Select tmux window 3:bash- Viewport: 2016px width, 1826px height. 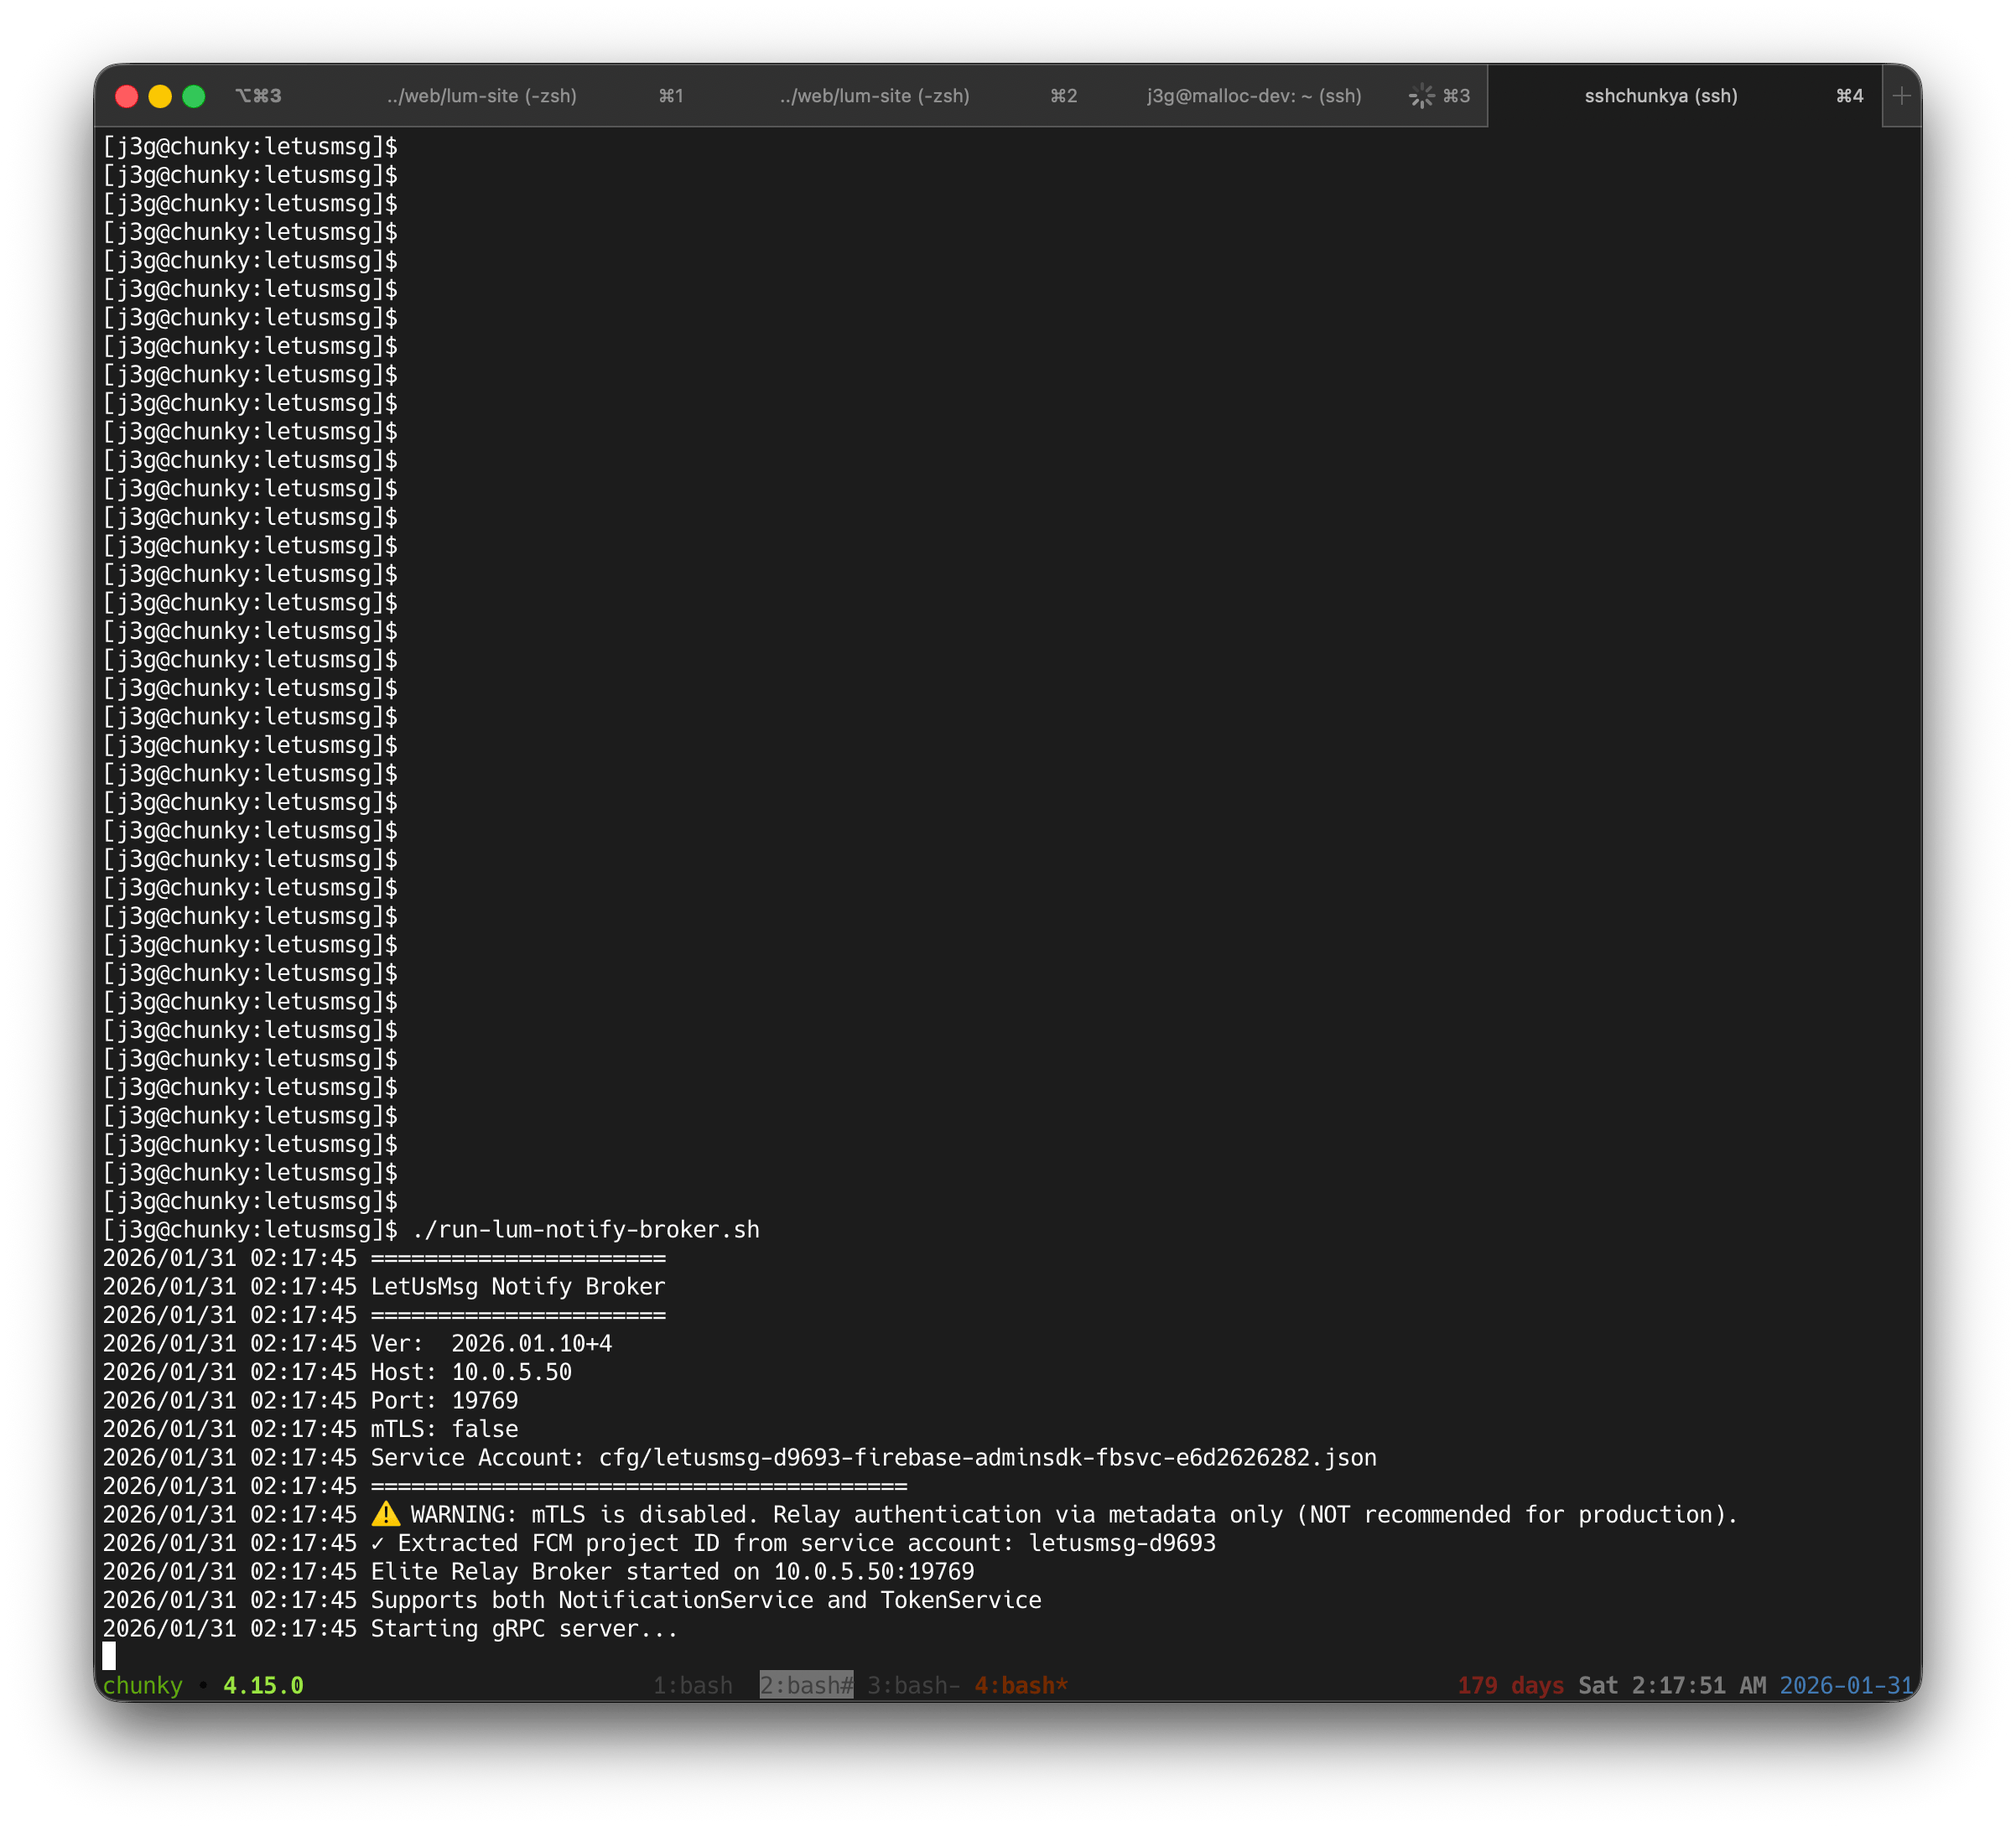[913, 1686]
